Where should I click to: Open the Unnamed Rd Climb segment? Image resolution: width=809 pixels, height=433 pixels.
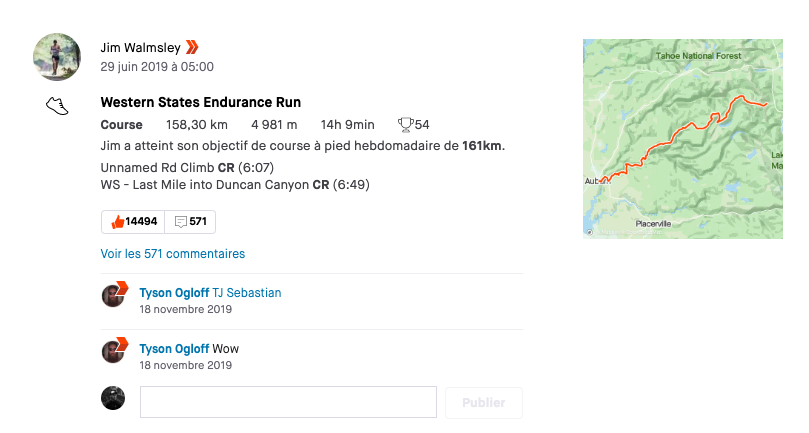pos(158,168)
